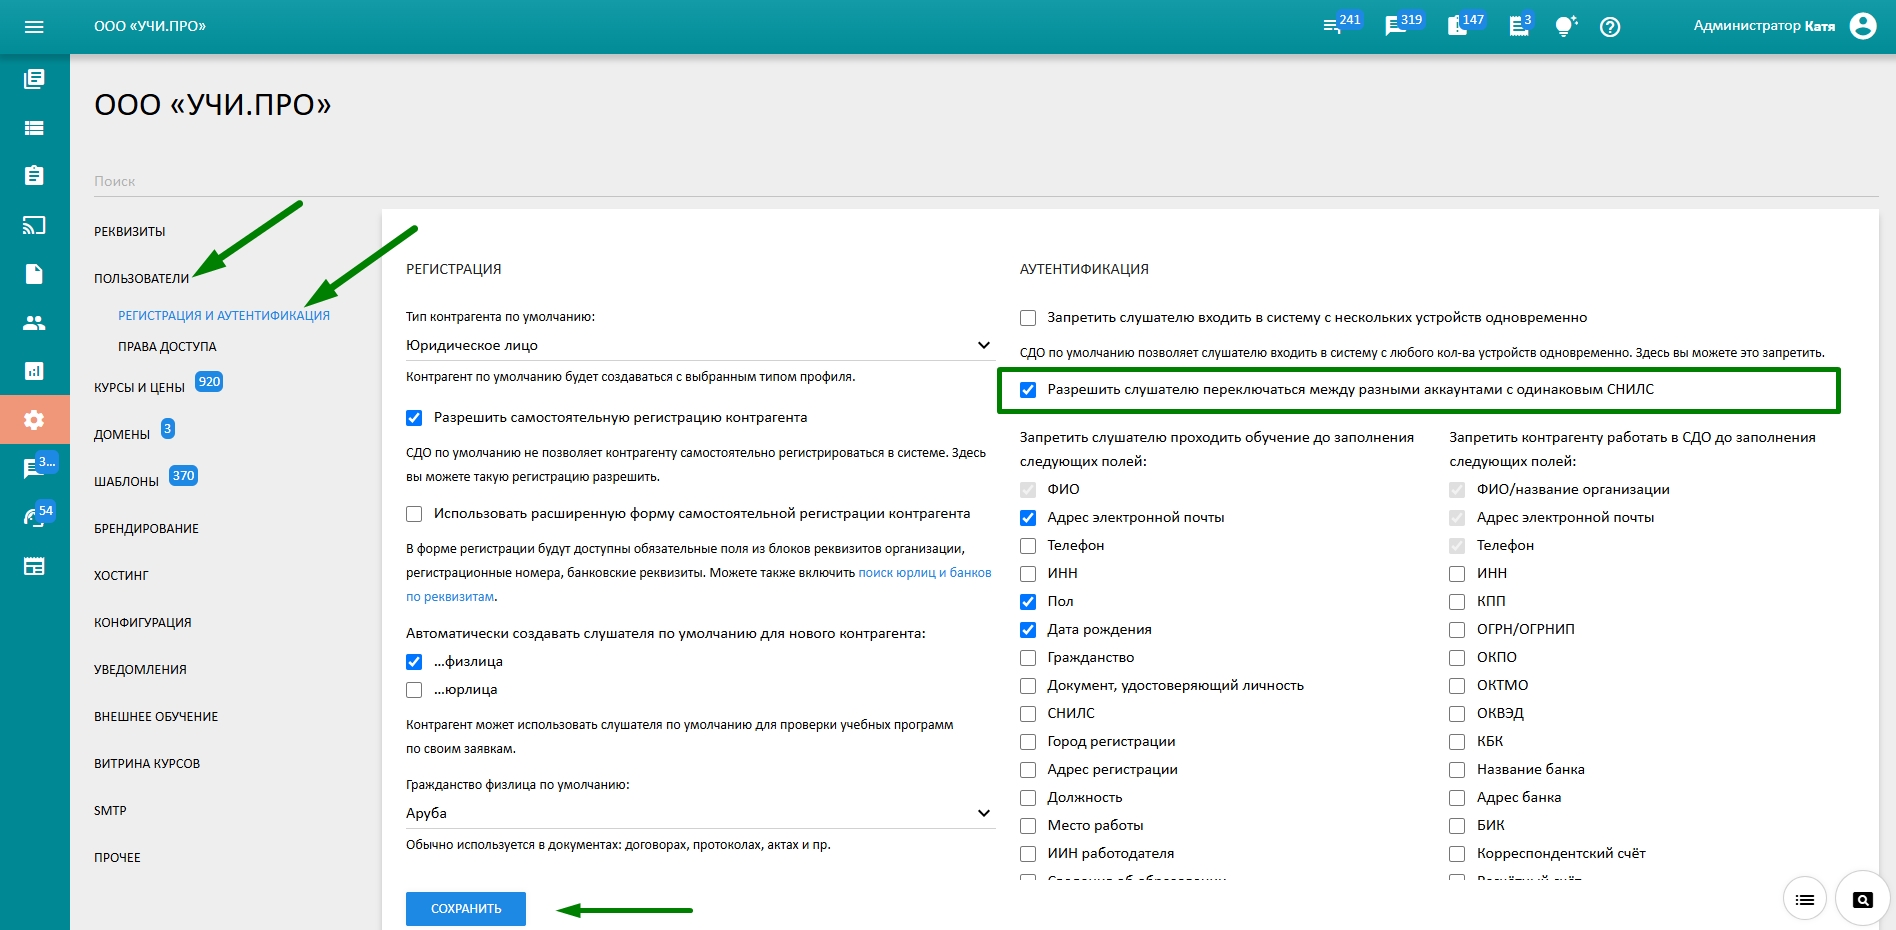Viewport: 1896px width, 930px height.
Task: Enable the Телефон field for learner
Action: coord(1028,546)
